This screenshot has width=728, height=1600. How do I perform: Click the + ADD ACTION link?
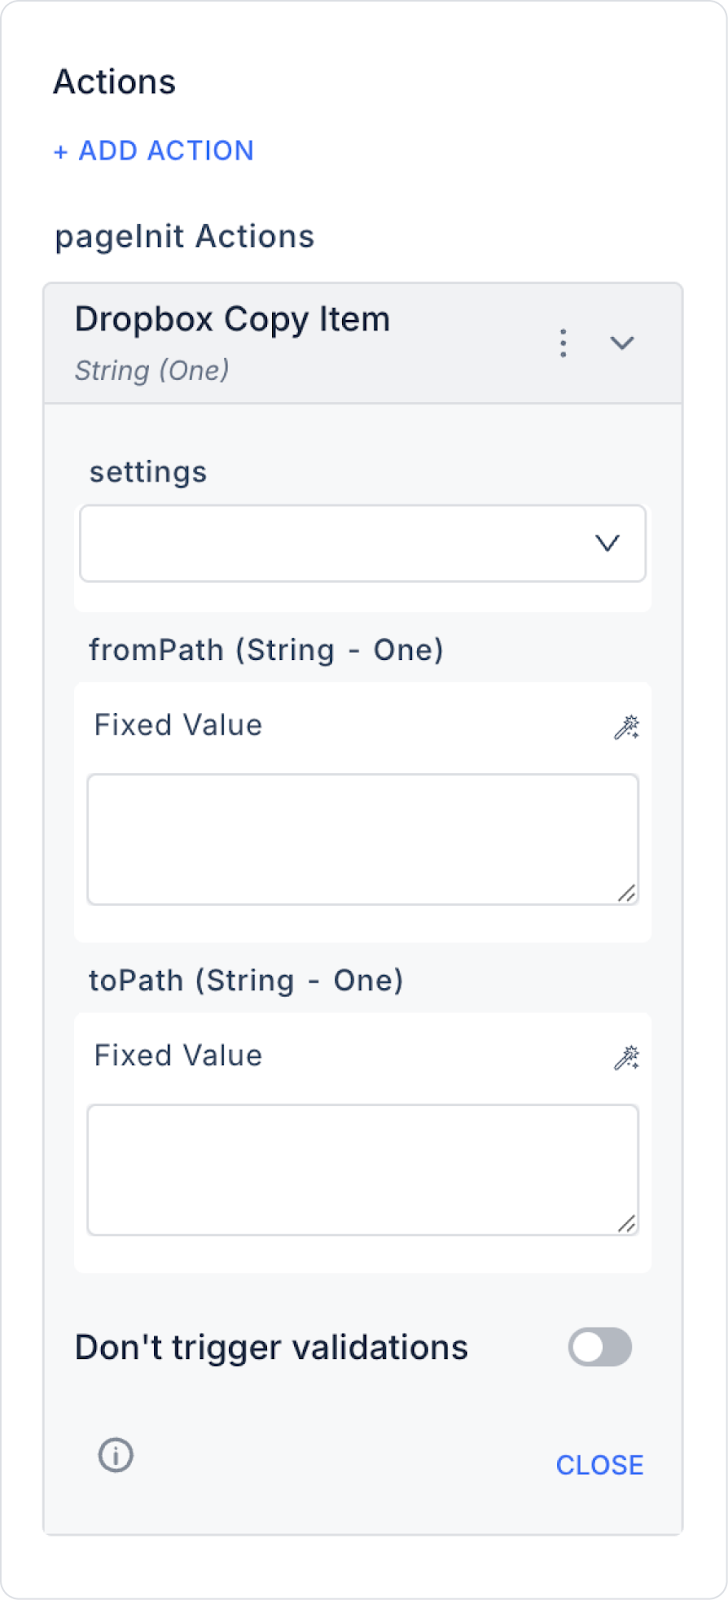[x=154, y=151]
